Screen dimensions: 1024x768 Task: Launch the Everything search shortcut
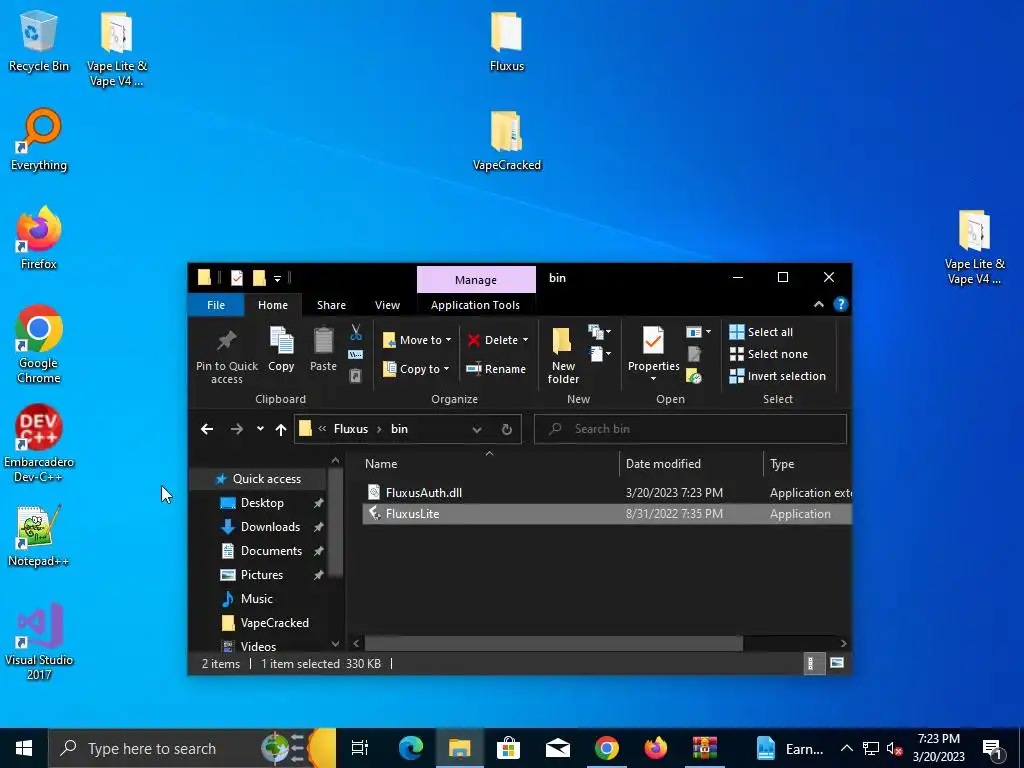(x=39, y=140)
